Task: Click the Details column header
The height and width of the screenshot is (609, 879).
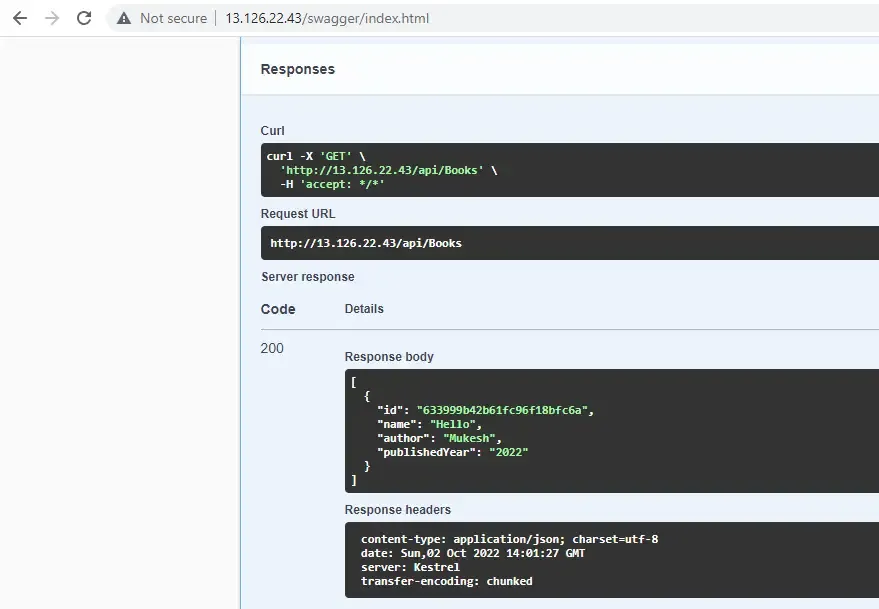Action: pos(363,308)
